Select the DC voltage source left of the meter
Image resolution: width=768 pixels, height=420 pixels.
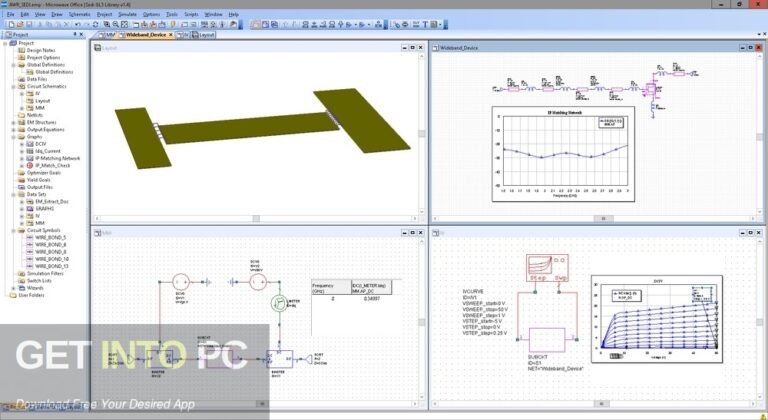[x=258, y=282]
